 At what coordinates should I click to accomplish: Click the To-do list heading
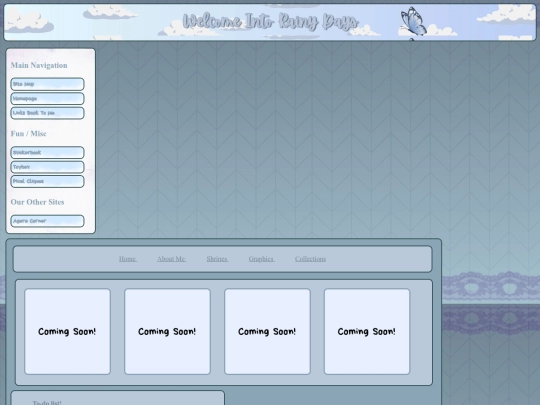(x=47, y=402)
